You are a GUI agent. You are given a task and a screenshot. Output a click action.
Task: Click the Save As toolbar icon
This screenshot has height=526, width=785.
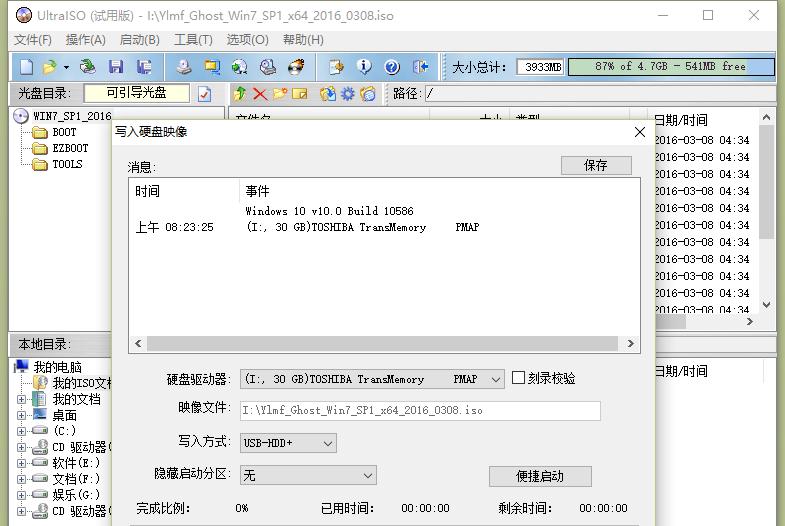coord(144,67)
